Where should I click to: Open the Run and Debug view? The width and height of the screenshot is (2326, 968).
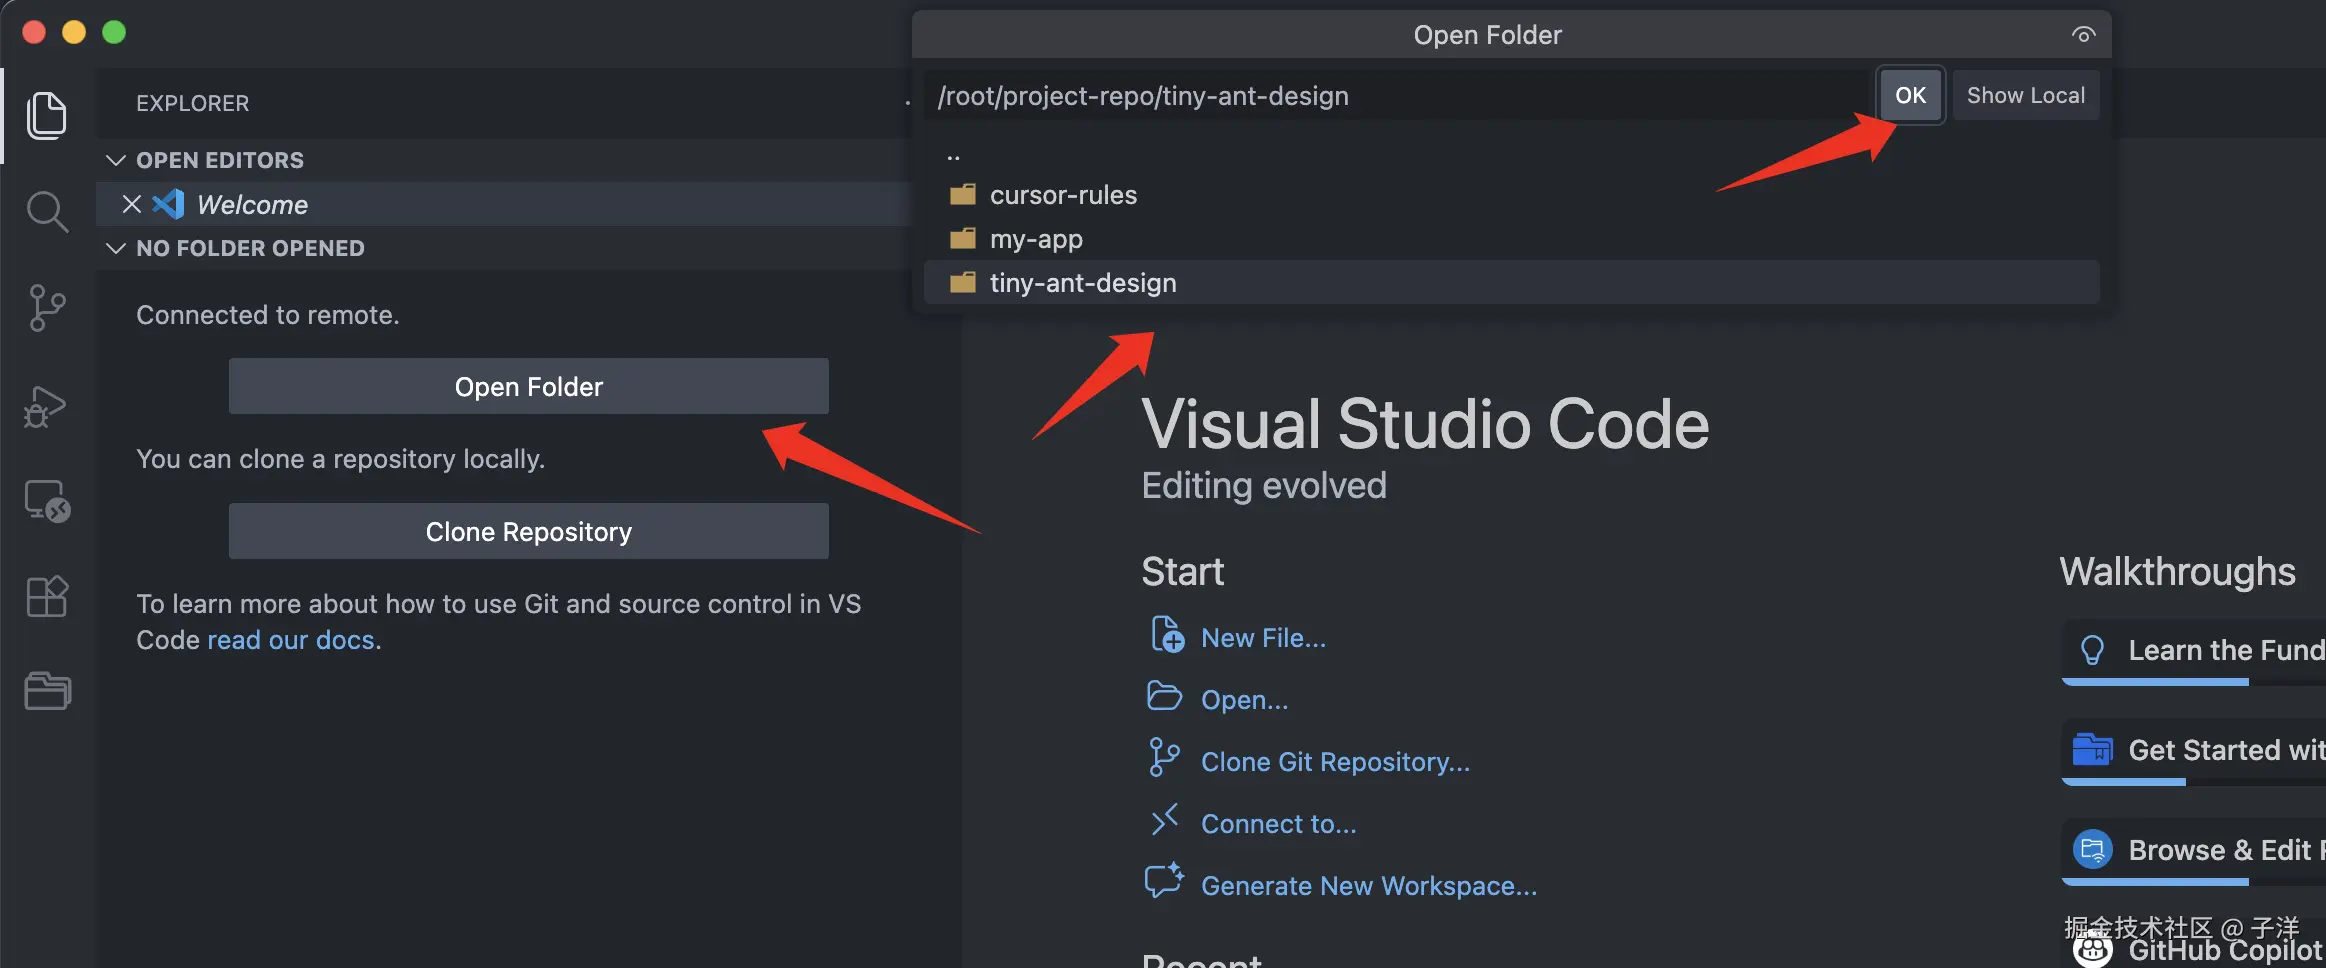(46, 406)
